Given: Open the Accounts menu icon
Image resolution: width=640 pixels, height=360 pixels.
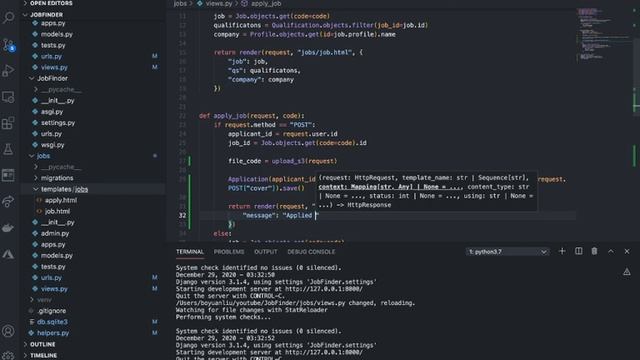Looking at the screenshot, I should coord(8,331).
